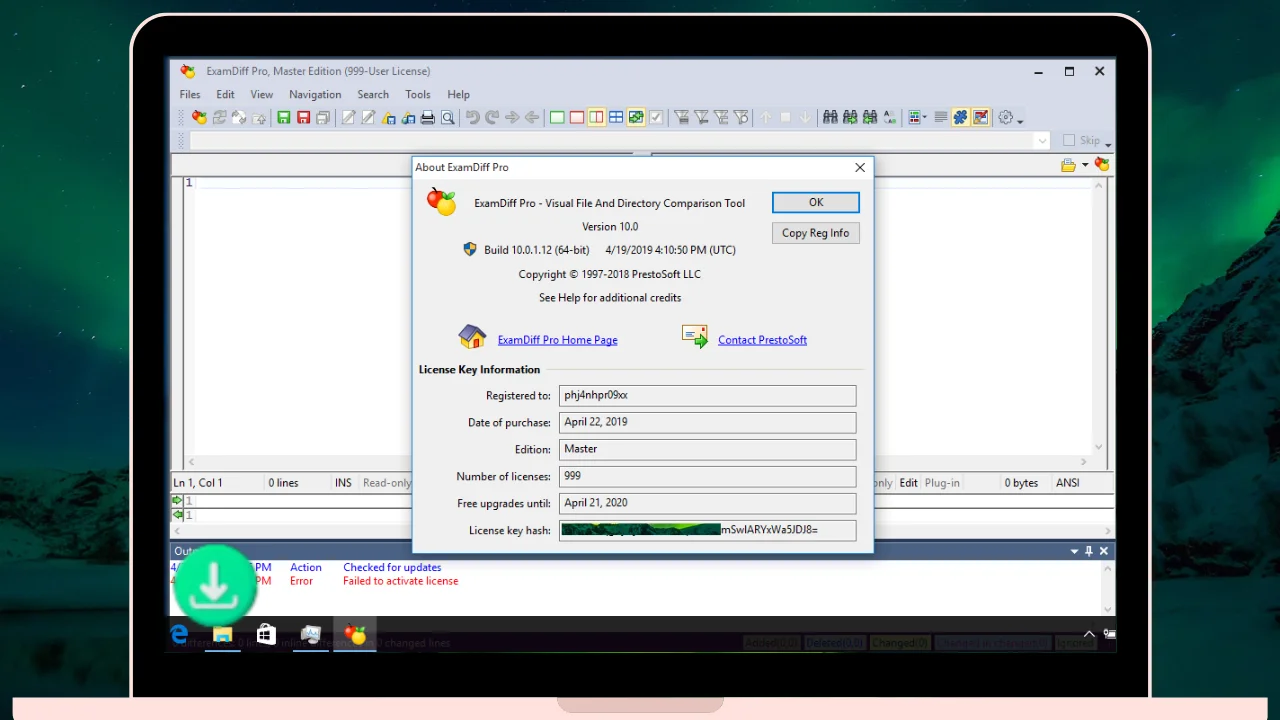The height and width of the screenshot is (720, 1280).
Task: Close the Output panel
Action: click(x=1104, y=551)
